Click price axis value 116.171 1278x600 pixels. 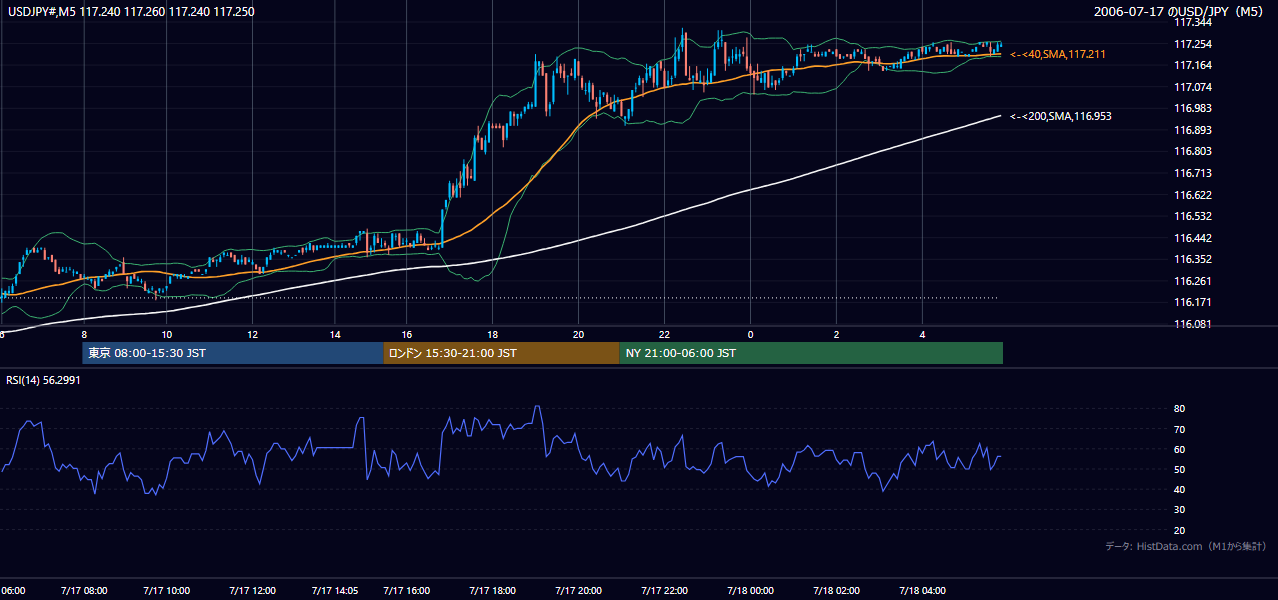[x=1193, y=302]
